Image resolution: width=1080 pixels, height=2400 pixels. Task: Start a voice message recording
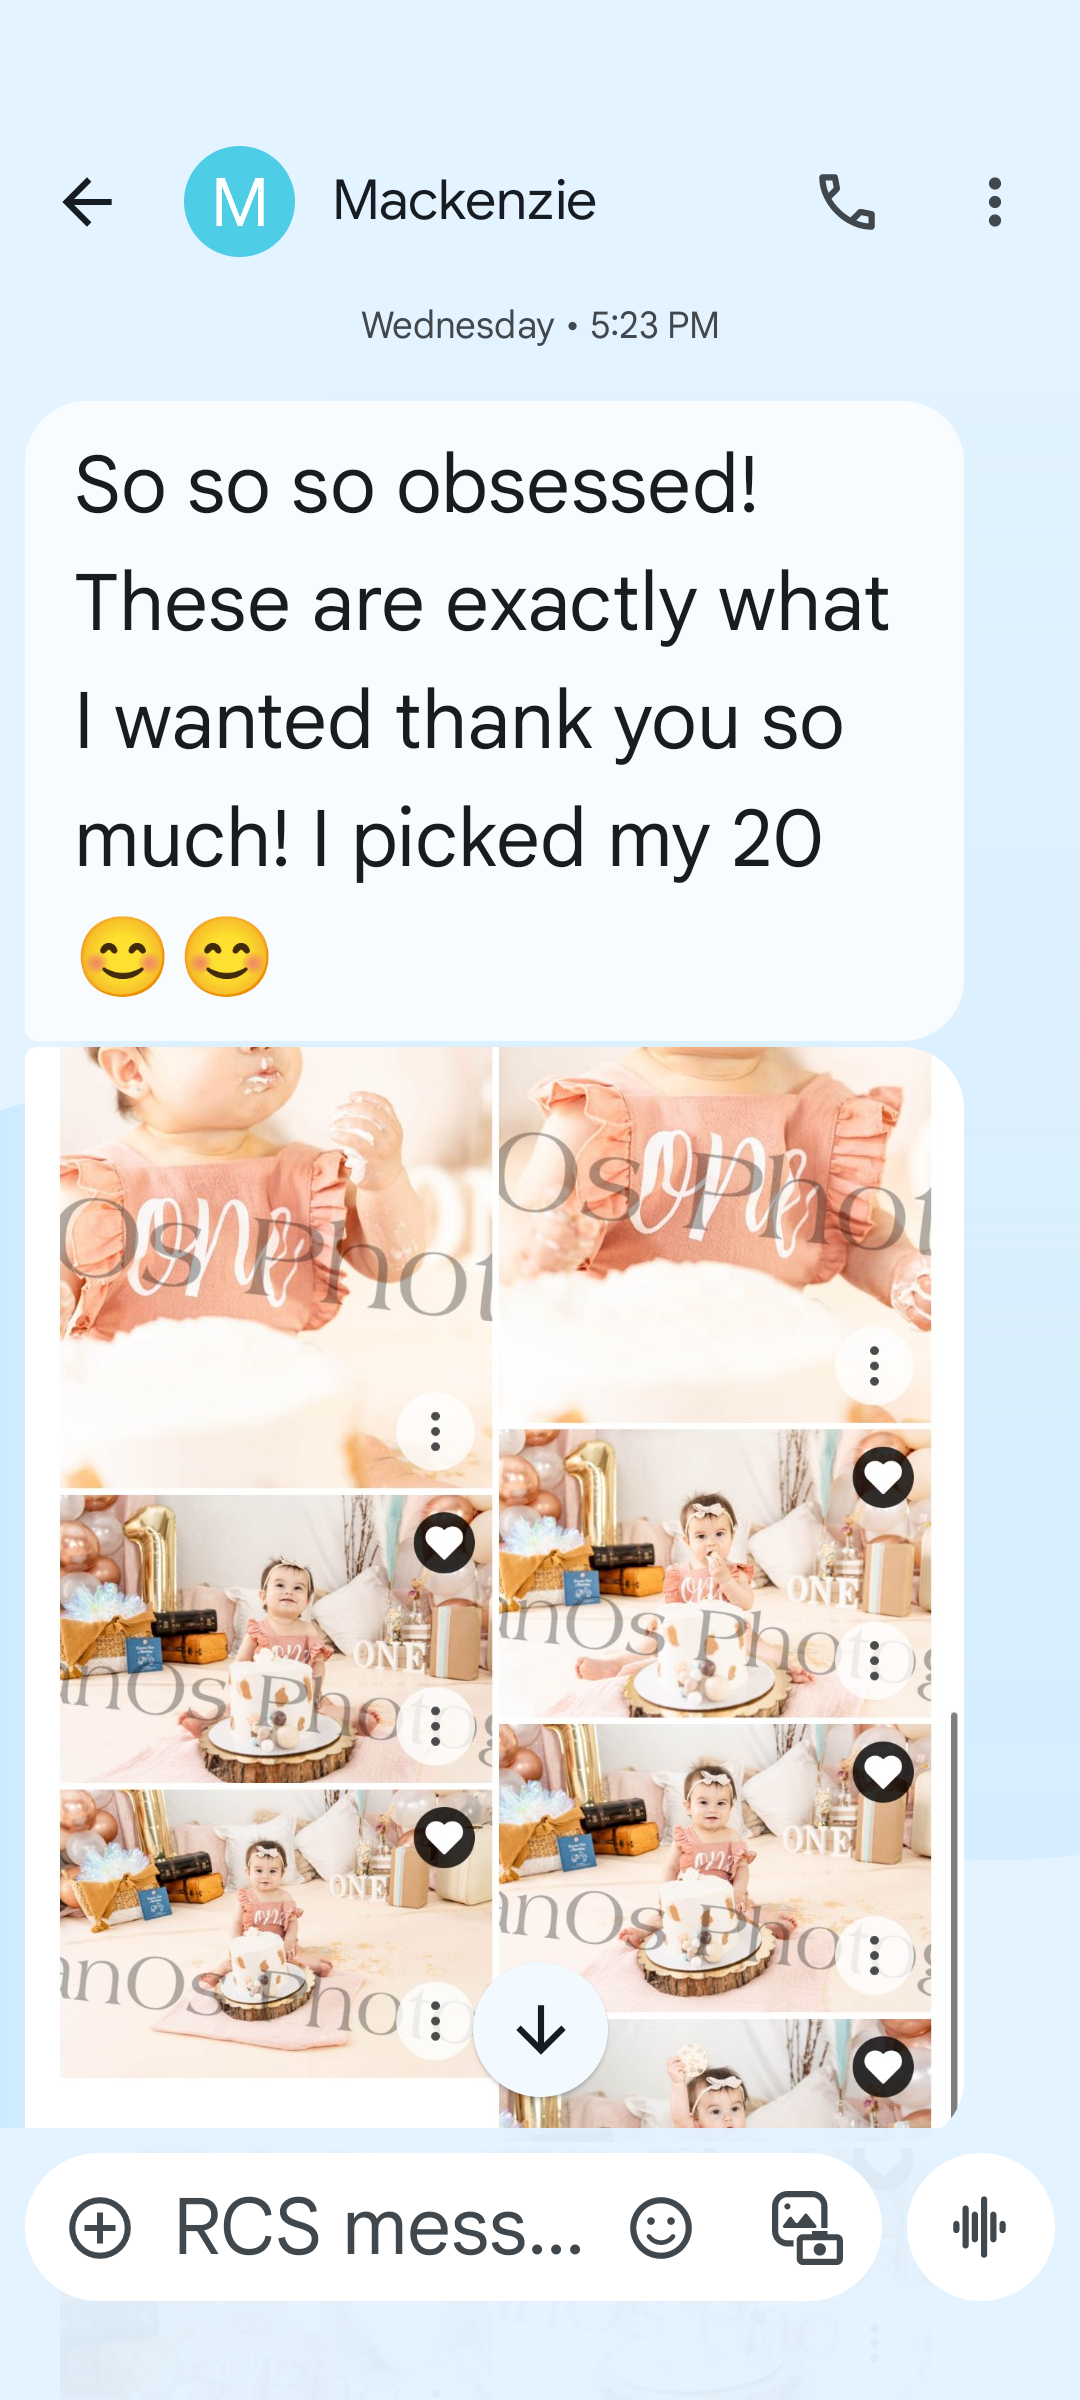click(x=980, y=2227)
